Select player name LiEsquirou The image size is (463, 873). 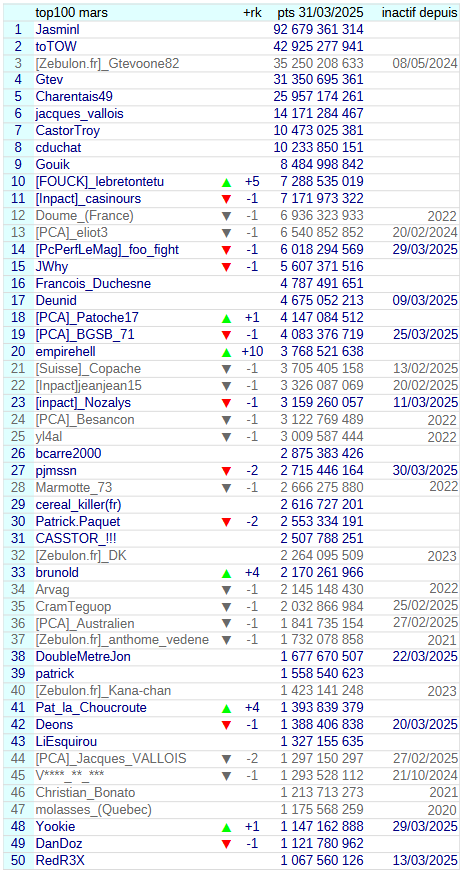pyautogui.click(x=66, y=743)
